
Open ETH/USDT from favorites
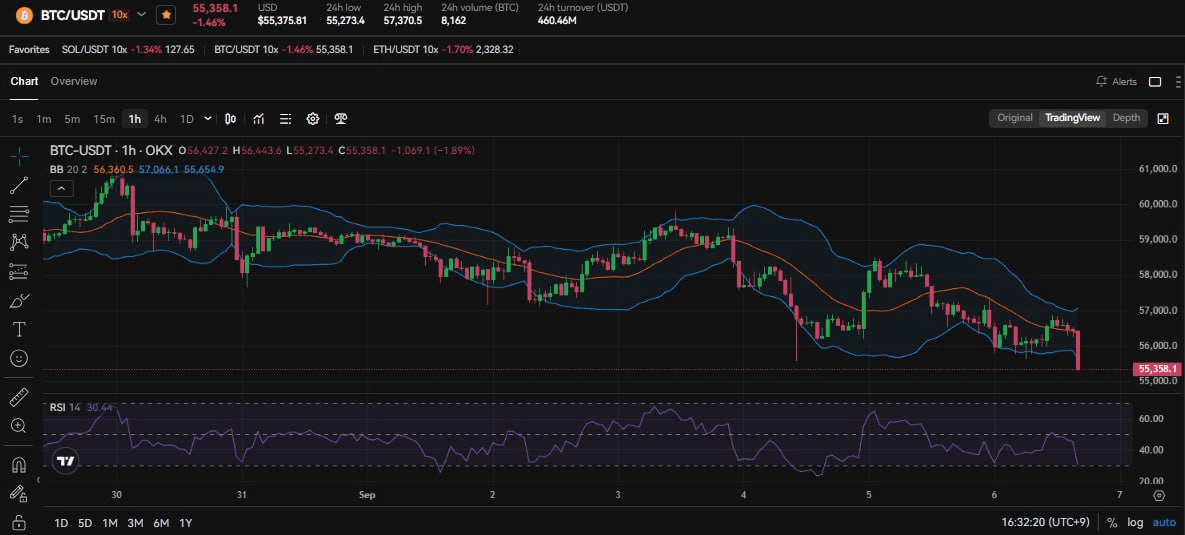444,49
